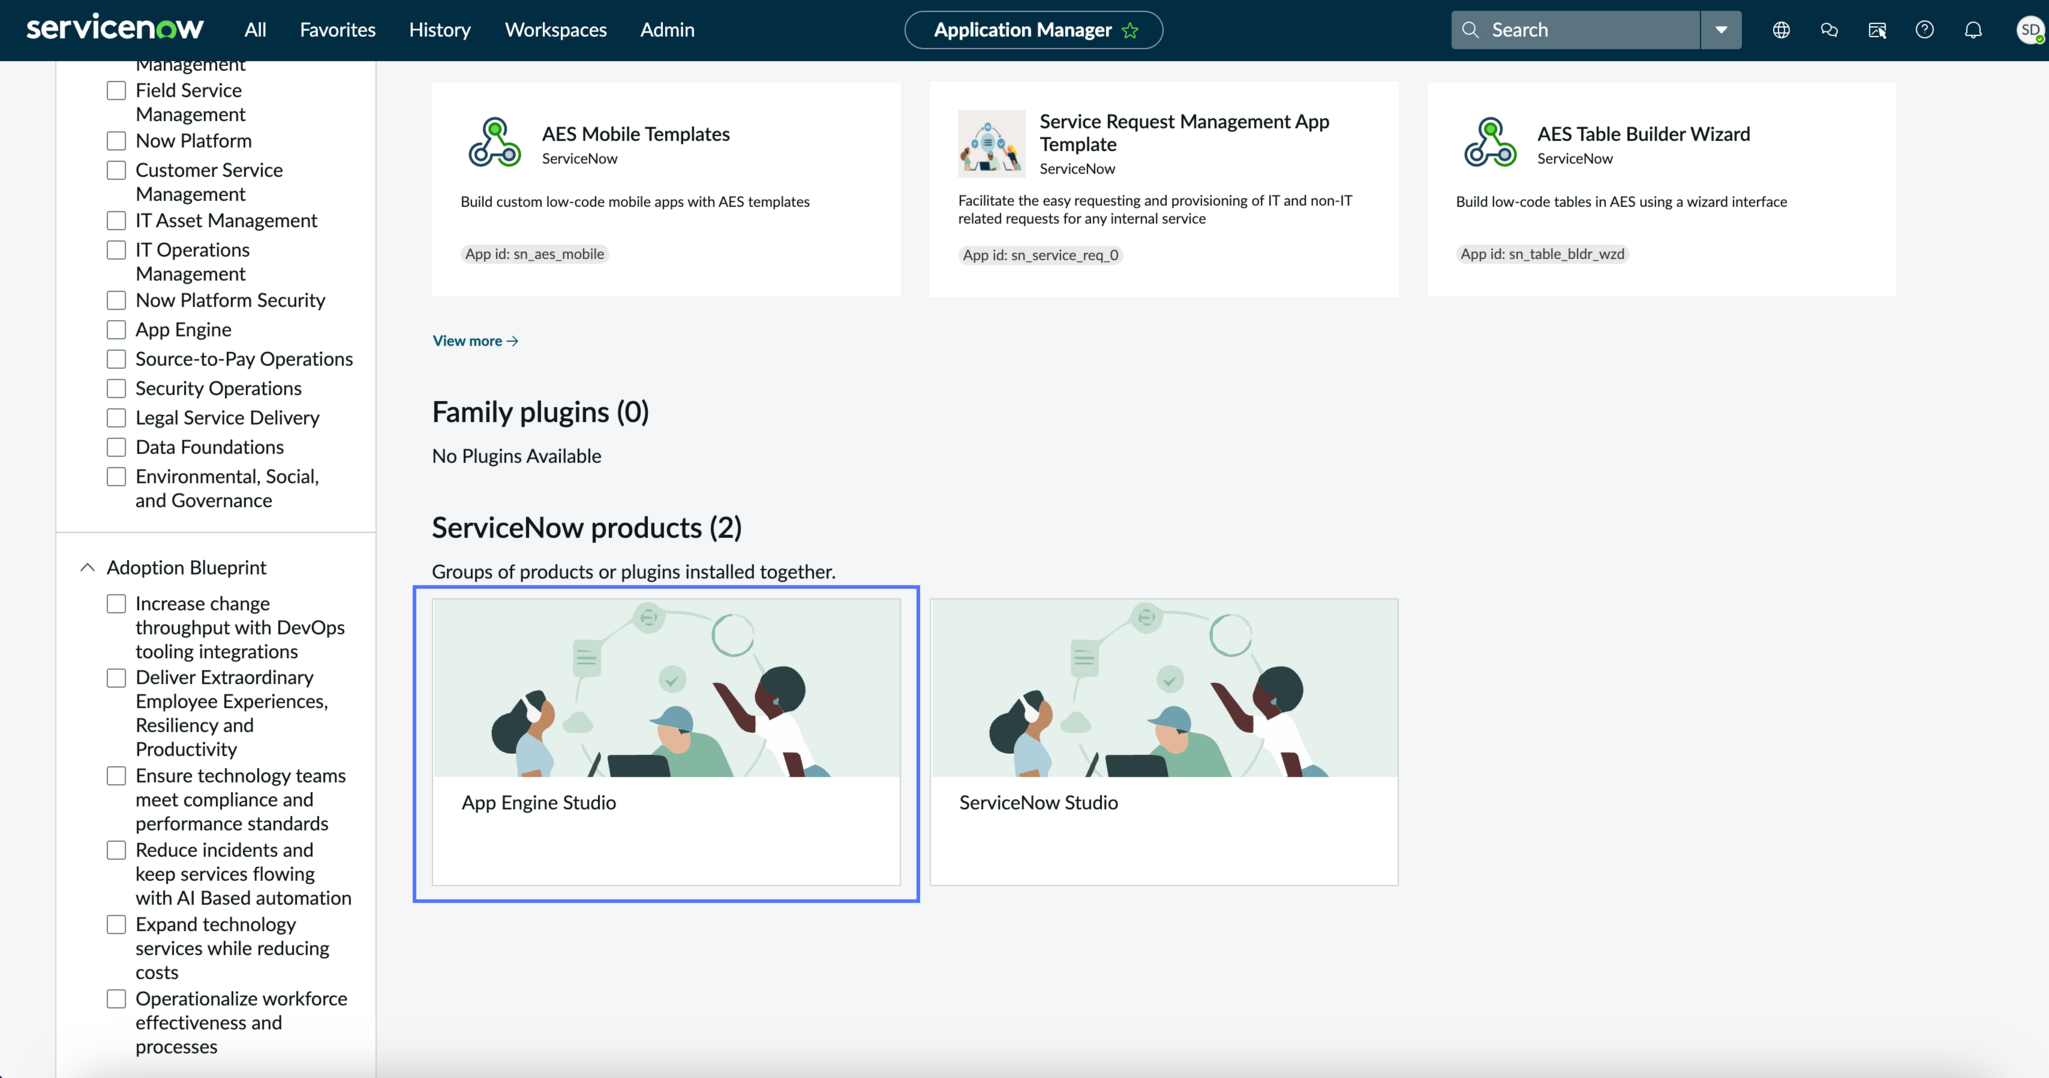Viewport: 2049px width, 1078px height.
Task: Check the Now Platform Security checkbox
Action: [117, 300]
